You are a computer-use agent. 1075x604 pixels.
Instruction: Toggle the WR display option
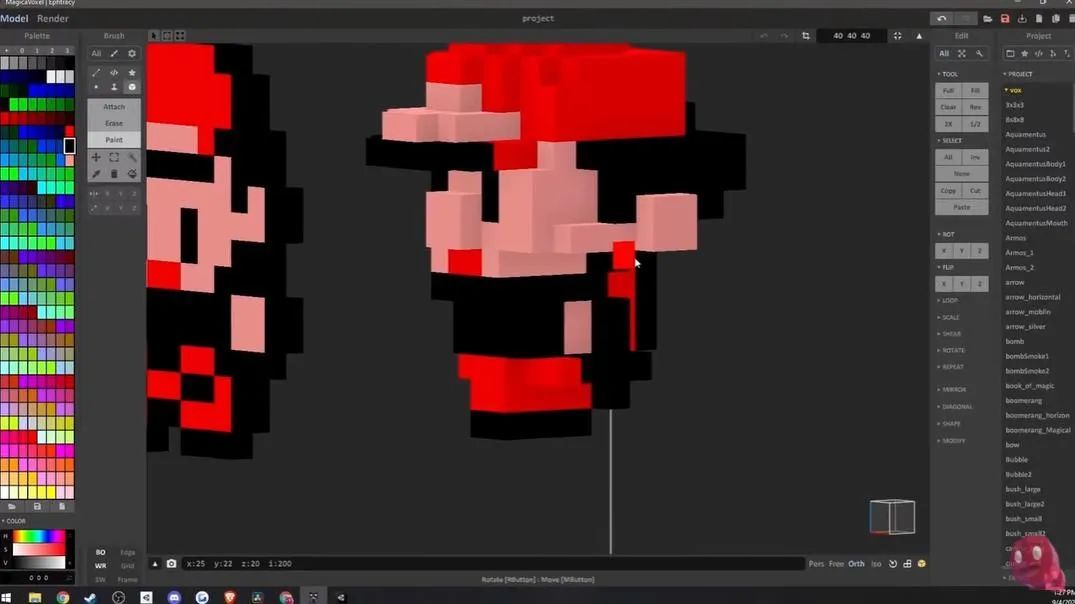click(x=100, y=566)
